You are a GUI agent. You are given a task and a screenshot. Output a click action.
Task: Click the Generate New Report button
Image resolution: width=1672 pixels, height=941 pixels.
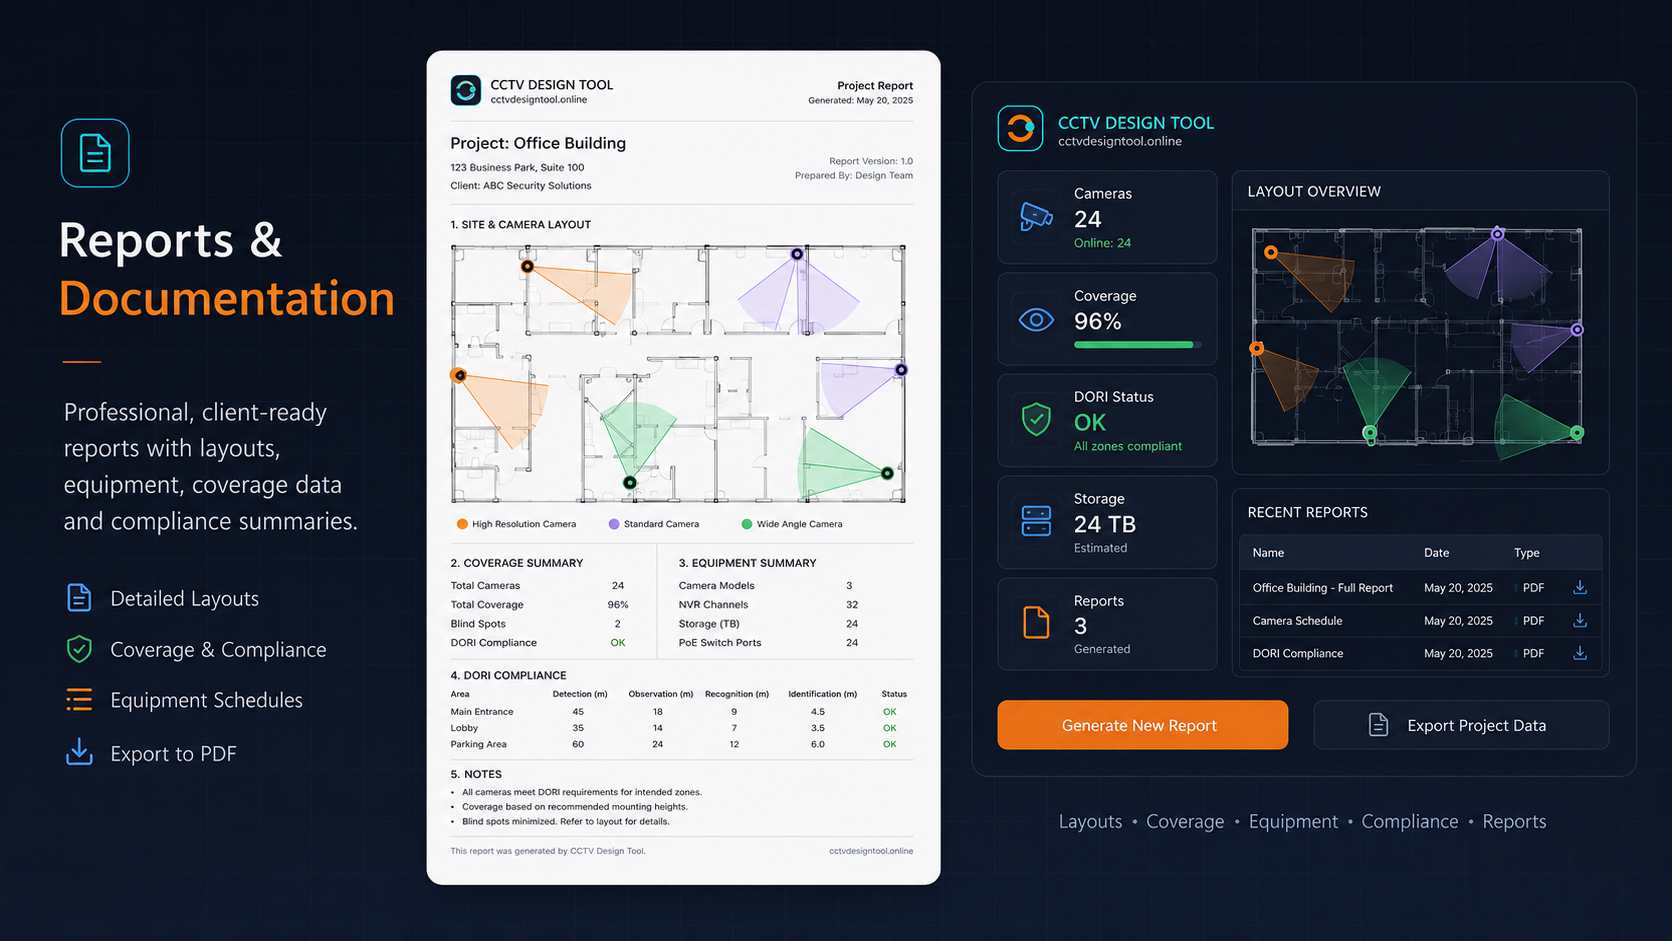1142,725
